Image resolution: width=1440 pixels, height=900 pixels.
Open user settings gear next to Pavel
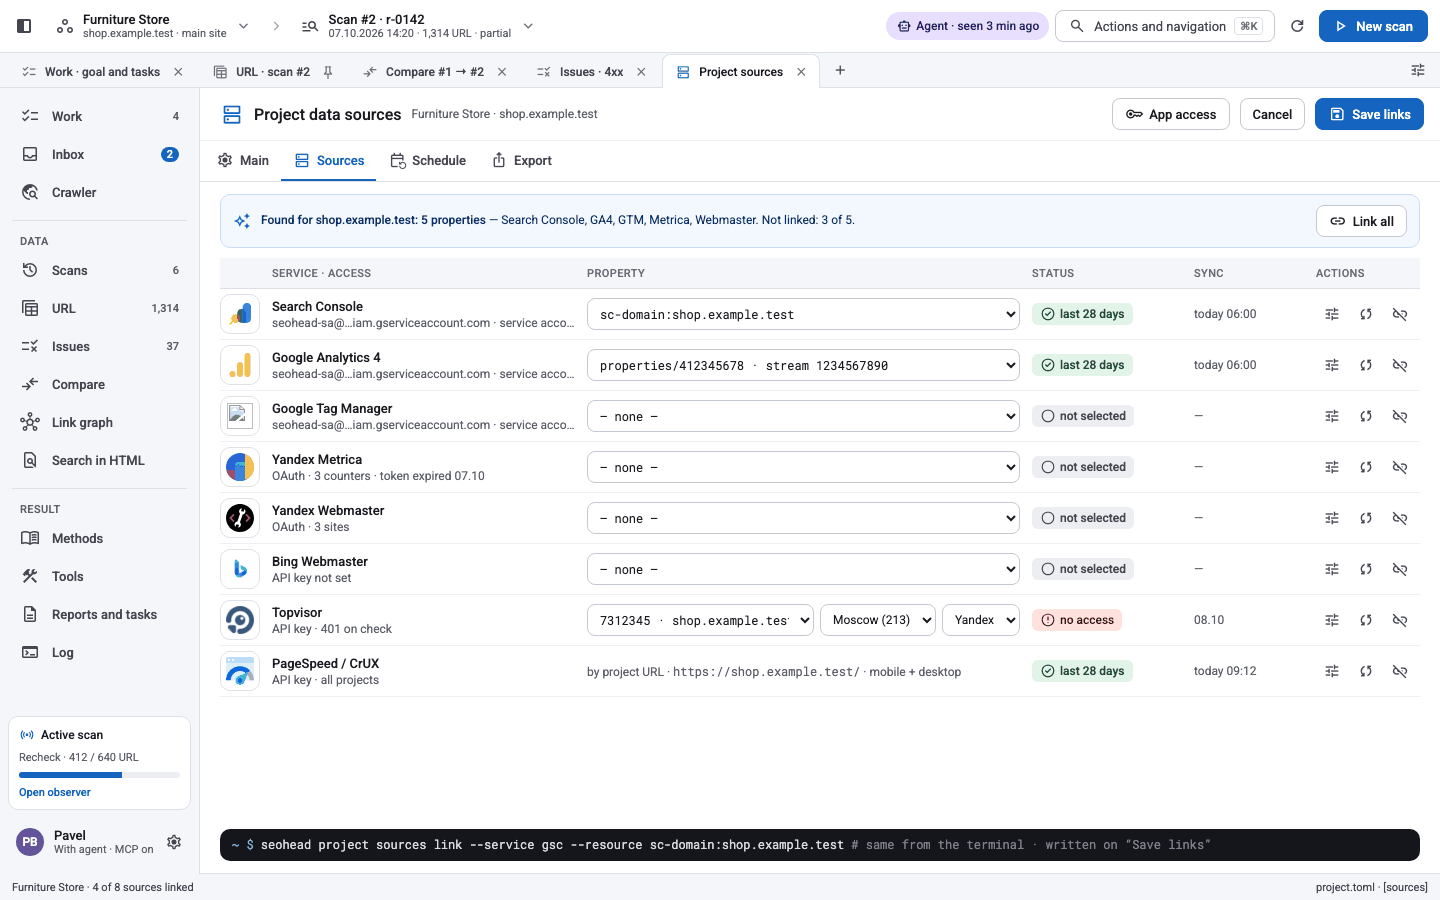[x=174, y=842]
